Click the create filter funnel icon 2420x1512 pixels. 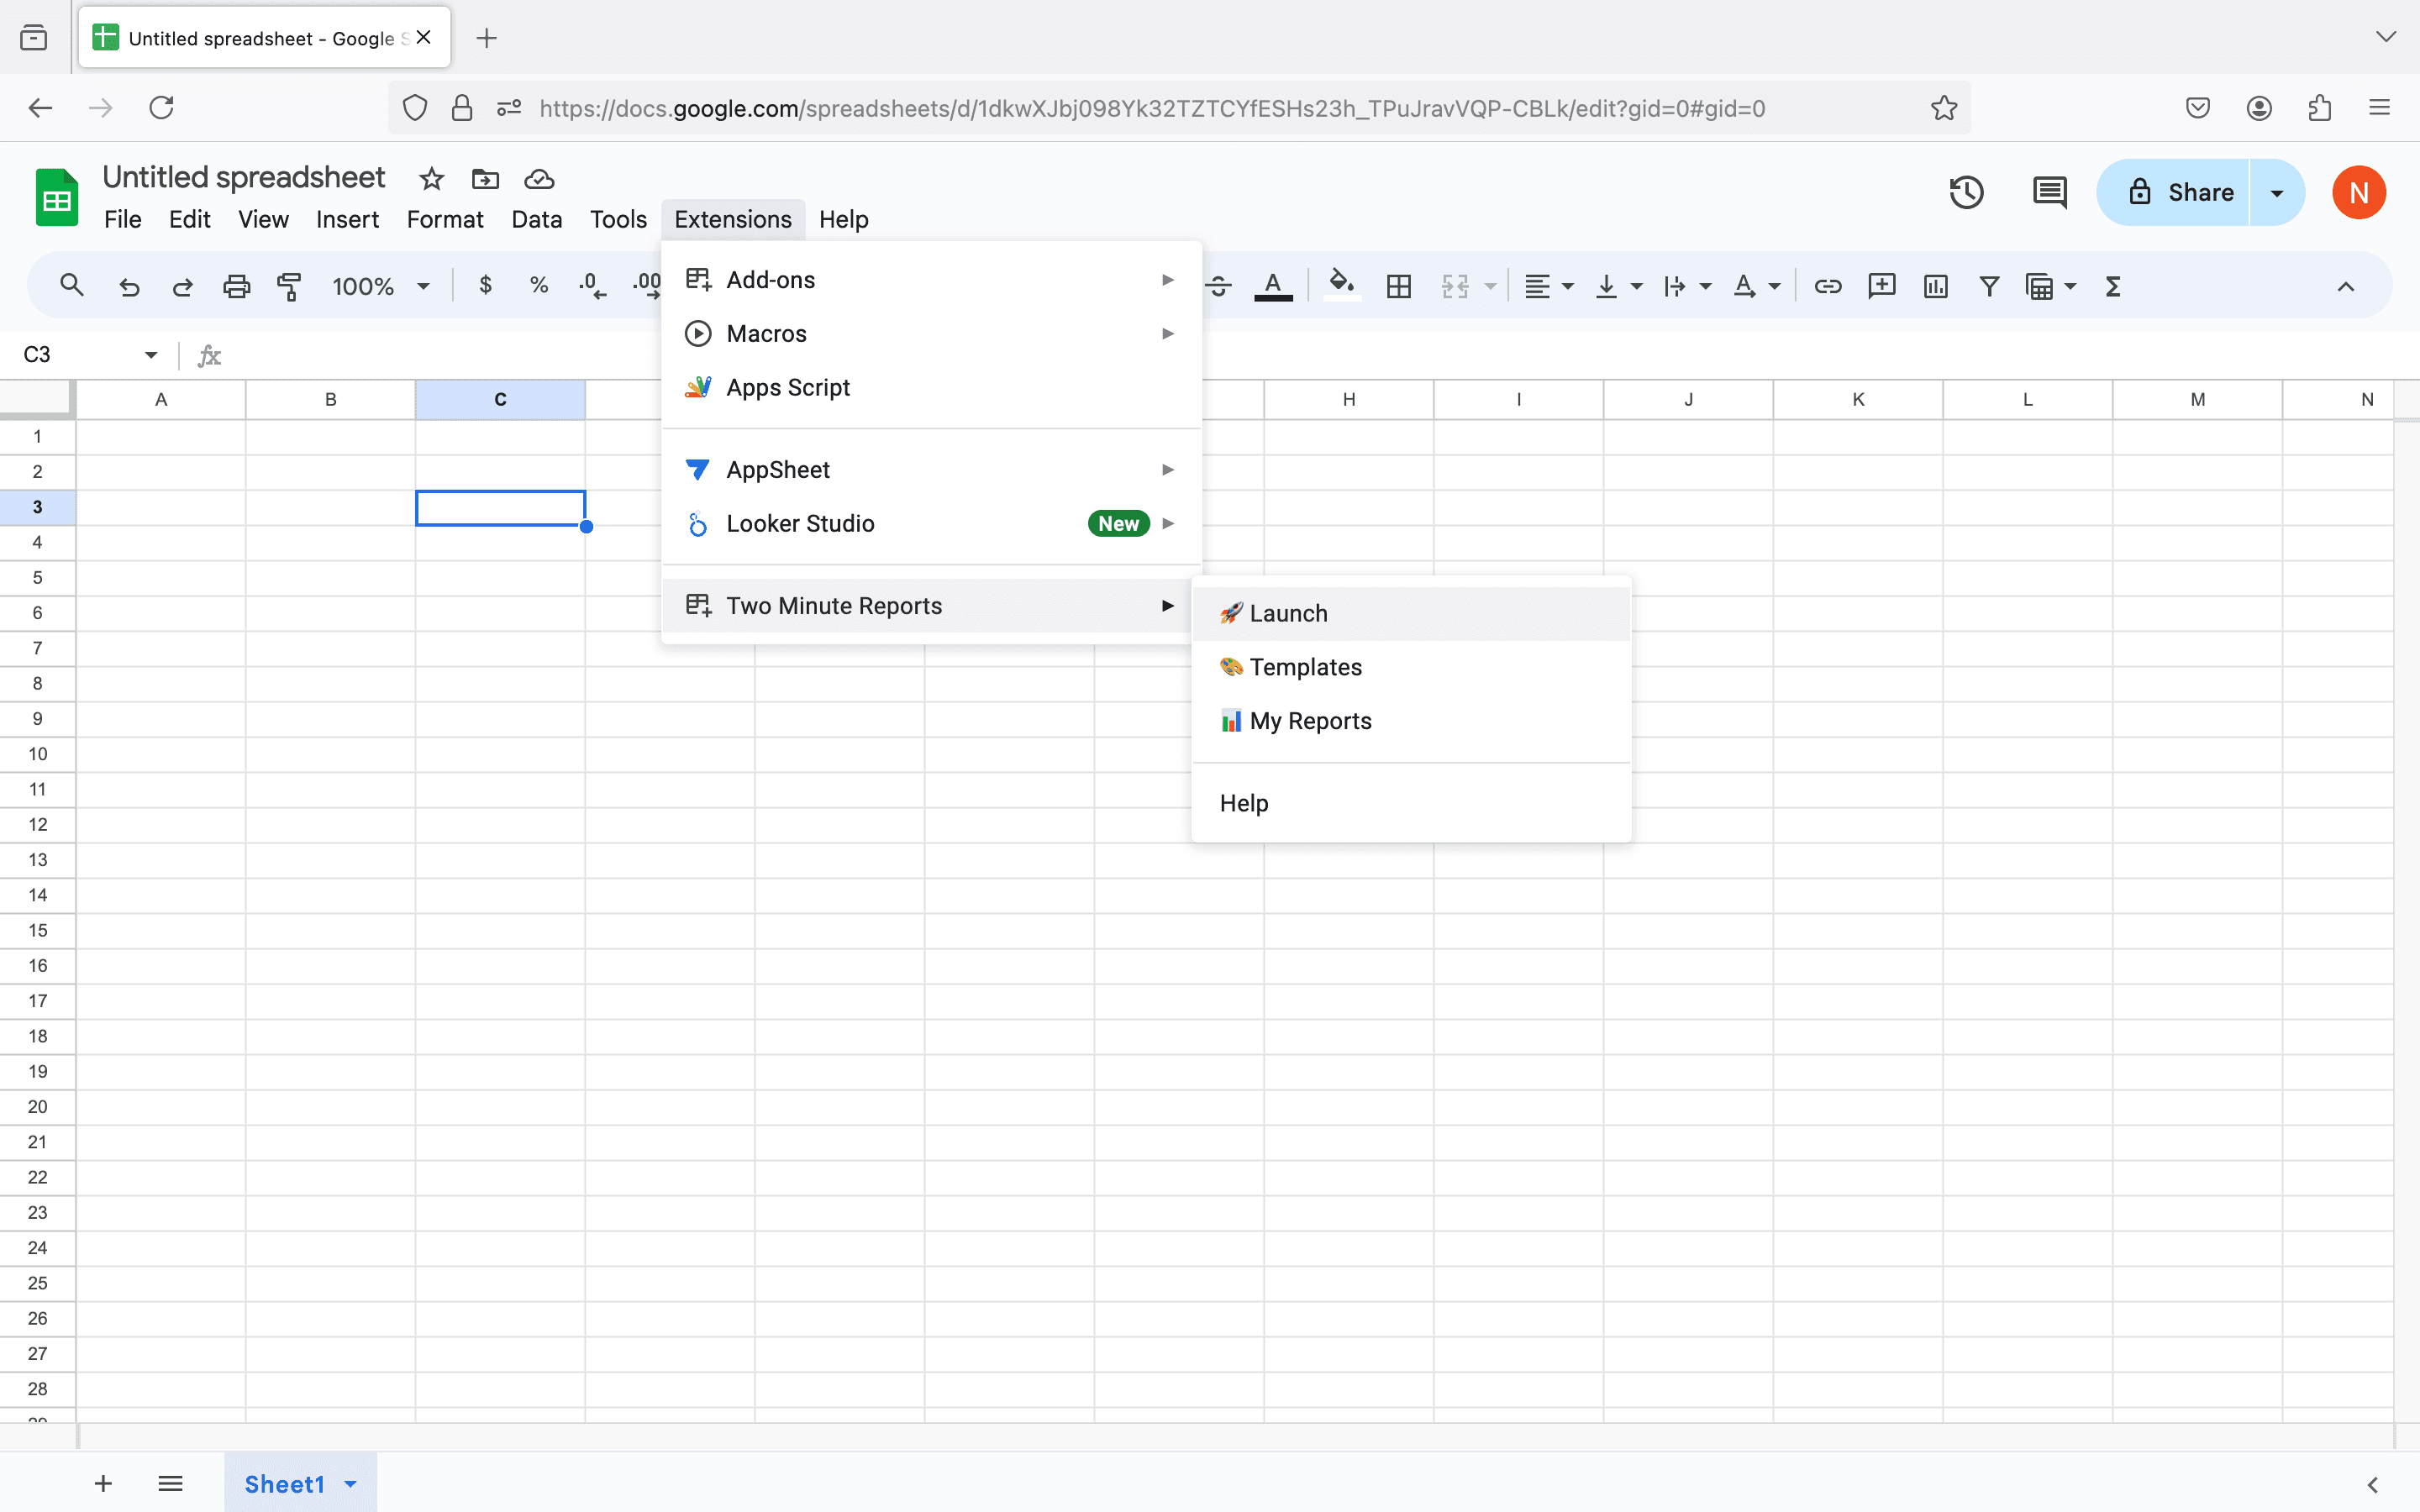coord(1989,287)
